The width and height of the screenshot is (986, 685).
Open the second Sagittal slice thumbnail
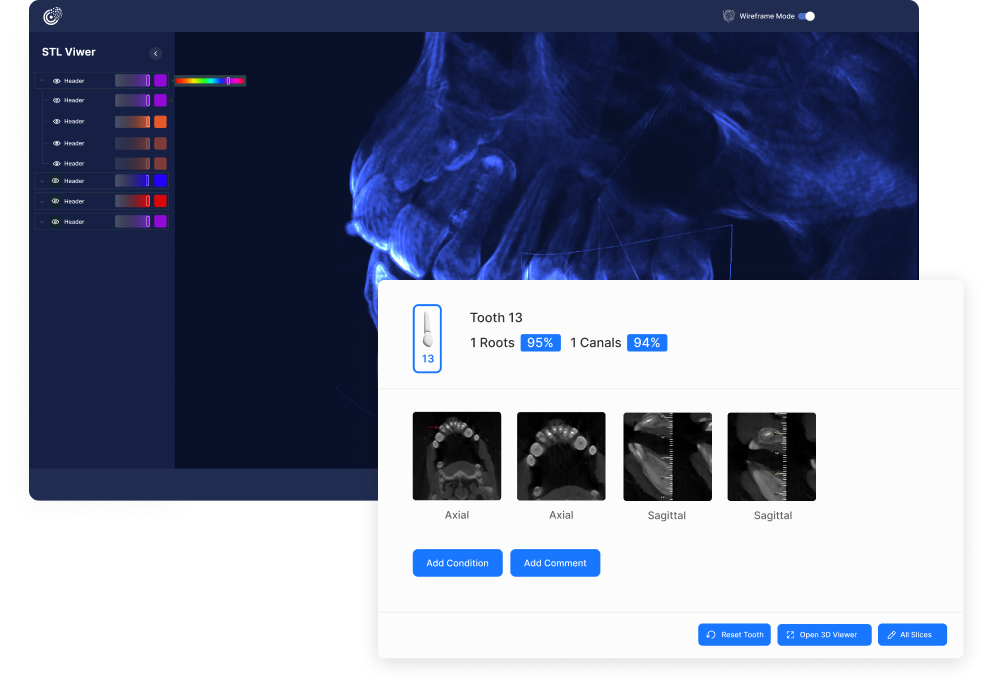pyautogui.click(x=772, y=457)
